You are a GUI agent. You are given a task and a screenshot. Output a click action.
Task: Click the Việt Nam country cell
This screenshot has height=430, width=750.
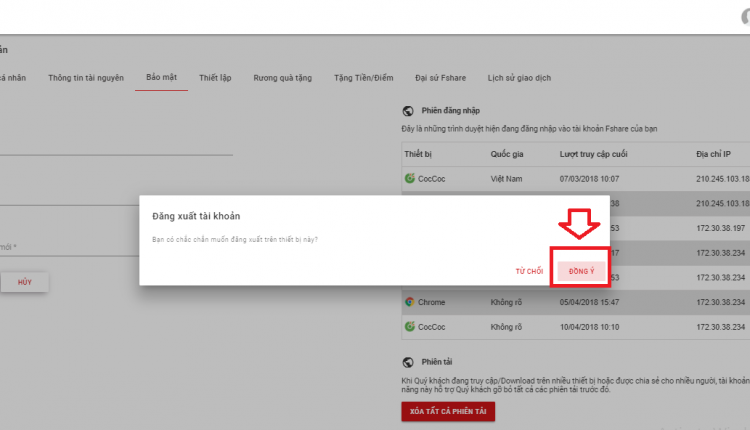pyautogui.click(x=506, y=179)
